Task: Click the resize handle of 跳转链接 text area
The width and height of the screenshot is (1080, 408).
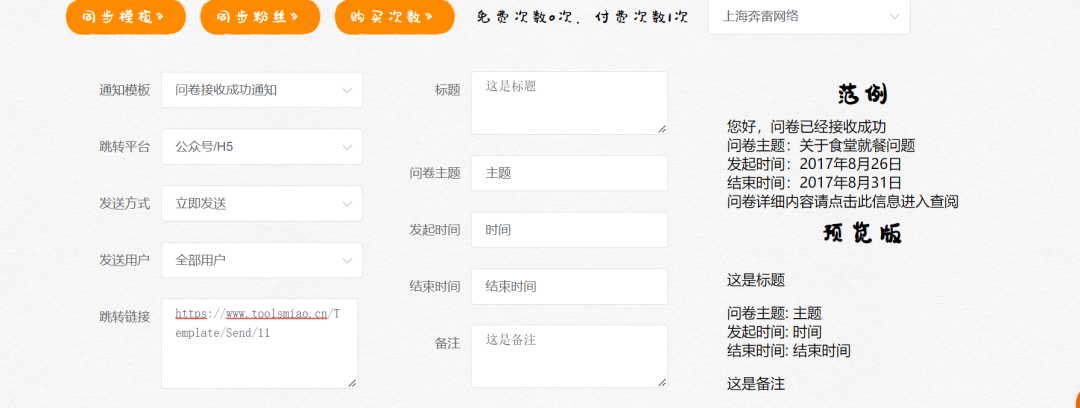Action: [x=353, y=382]
